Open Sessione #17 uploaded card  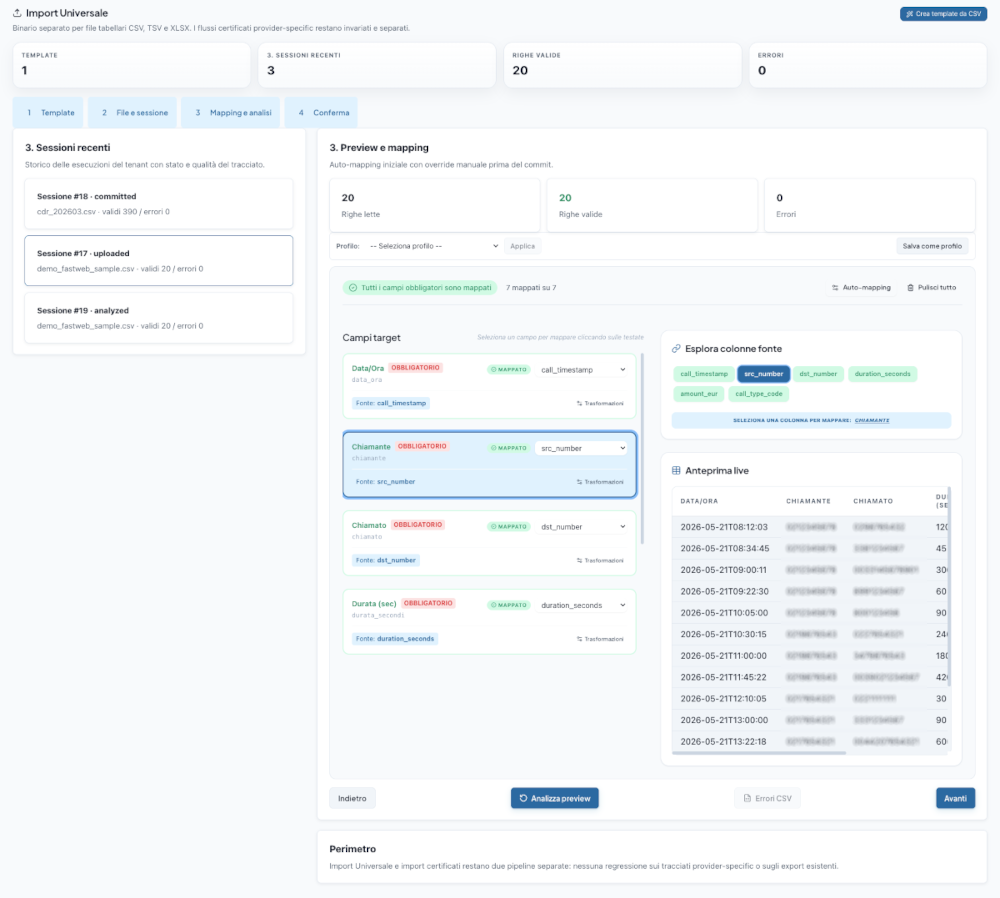click(x=159, y=260)
